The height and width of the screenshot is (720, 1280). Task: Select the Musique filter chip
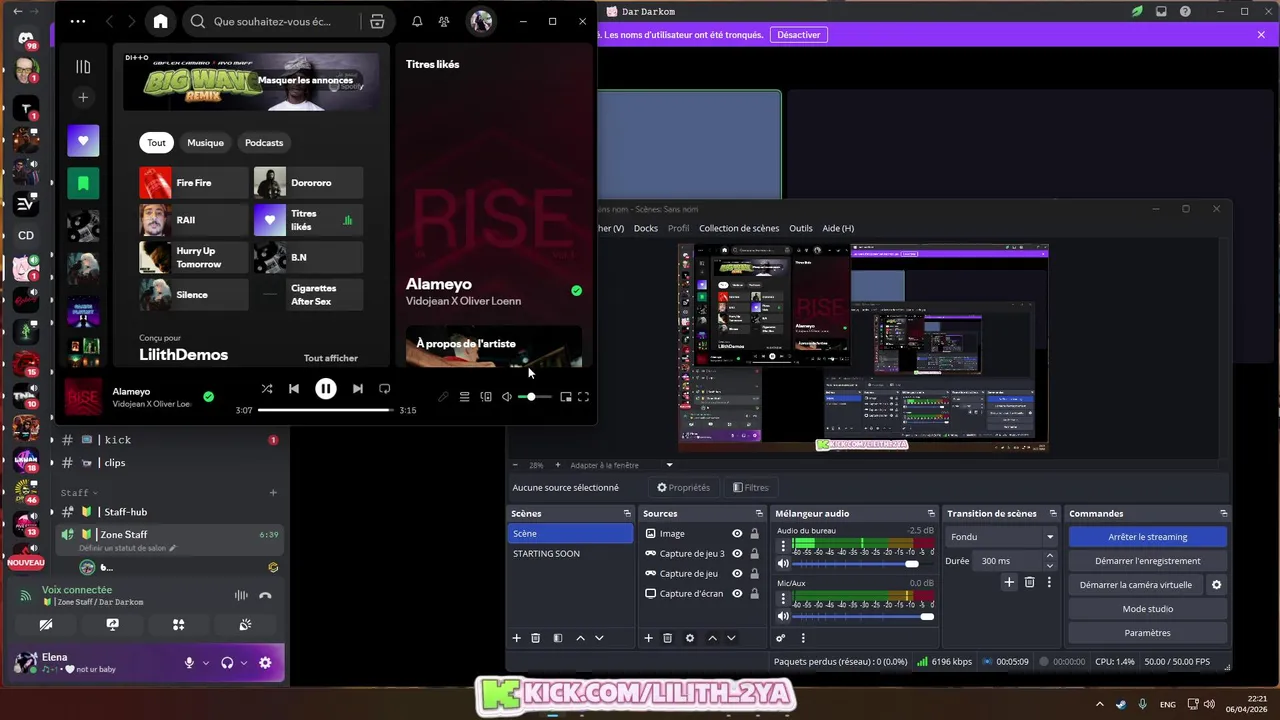coord(205,143)
